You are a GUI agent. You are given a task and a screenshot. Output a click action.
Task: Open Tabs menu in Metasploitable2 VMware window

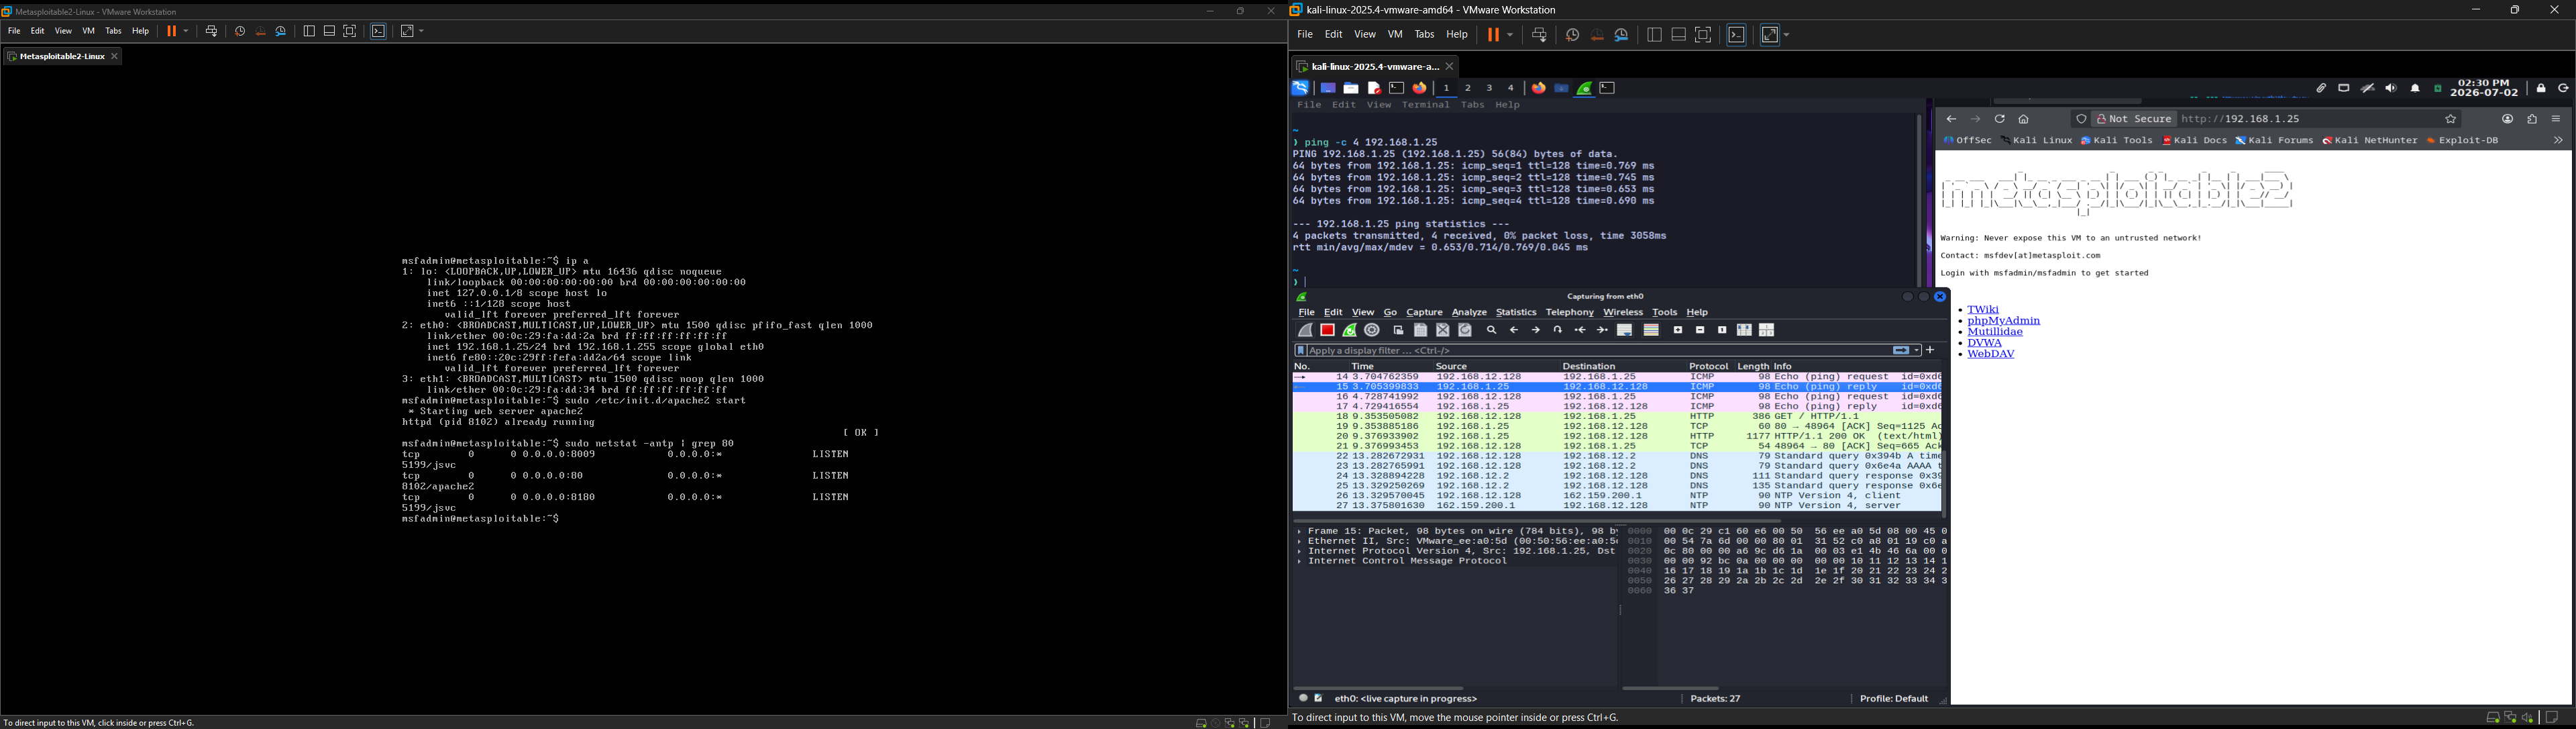[113, 31]
